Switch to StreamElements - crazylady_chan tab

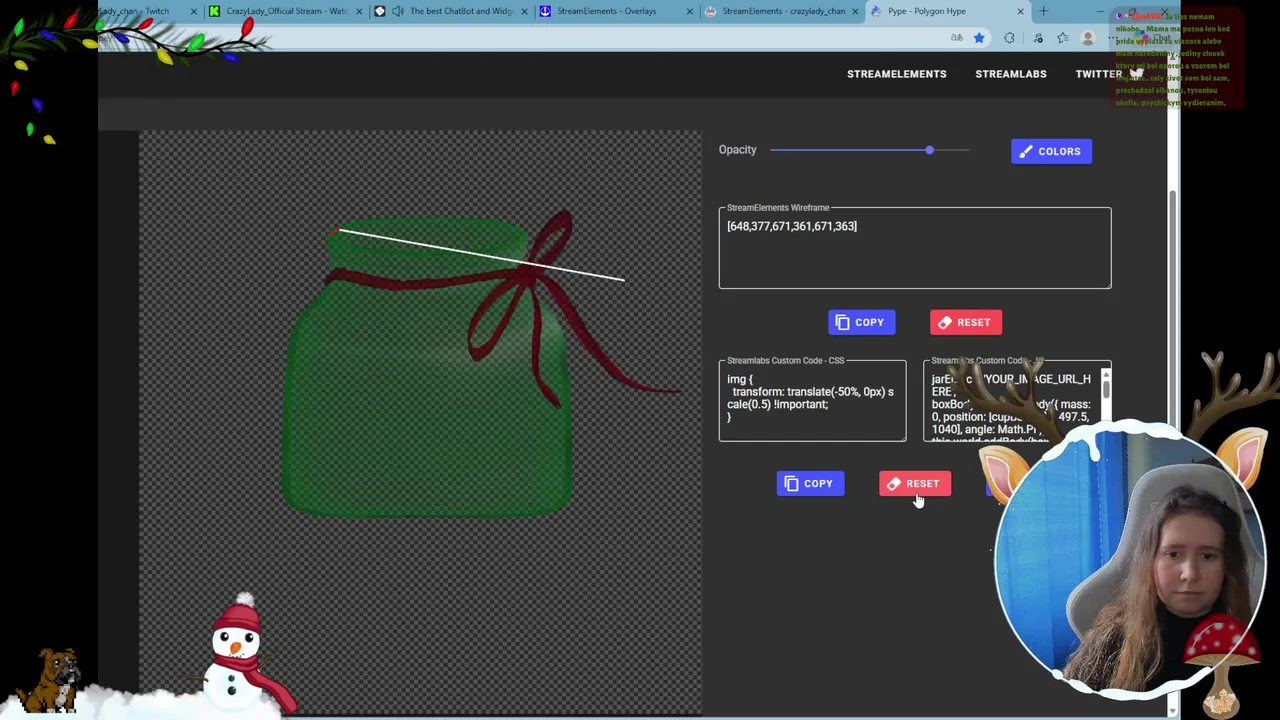[x=780, y=11]
